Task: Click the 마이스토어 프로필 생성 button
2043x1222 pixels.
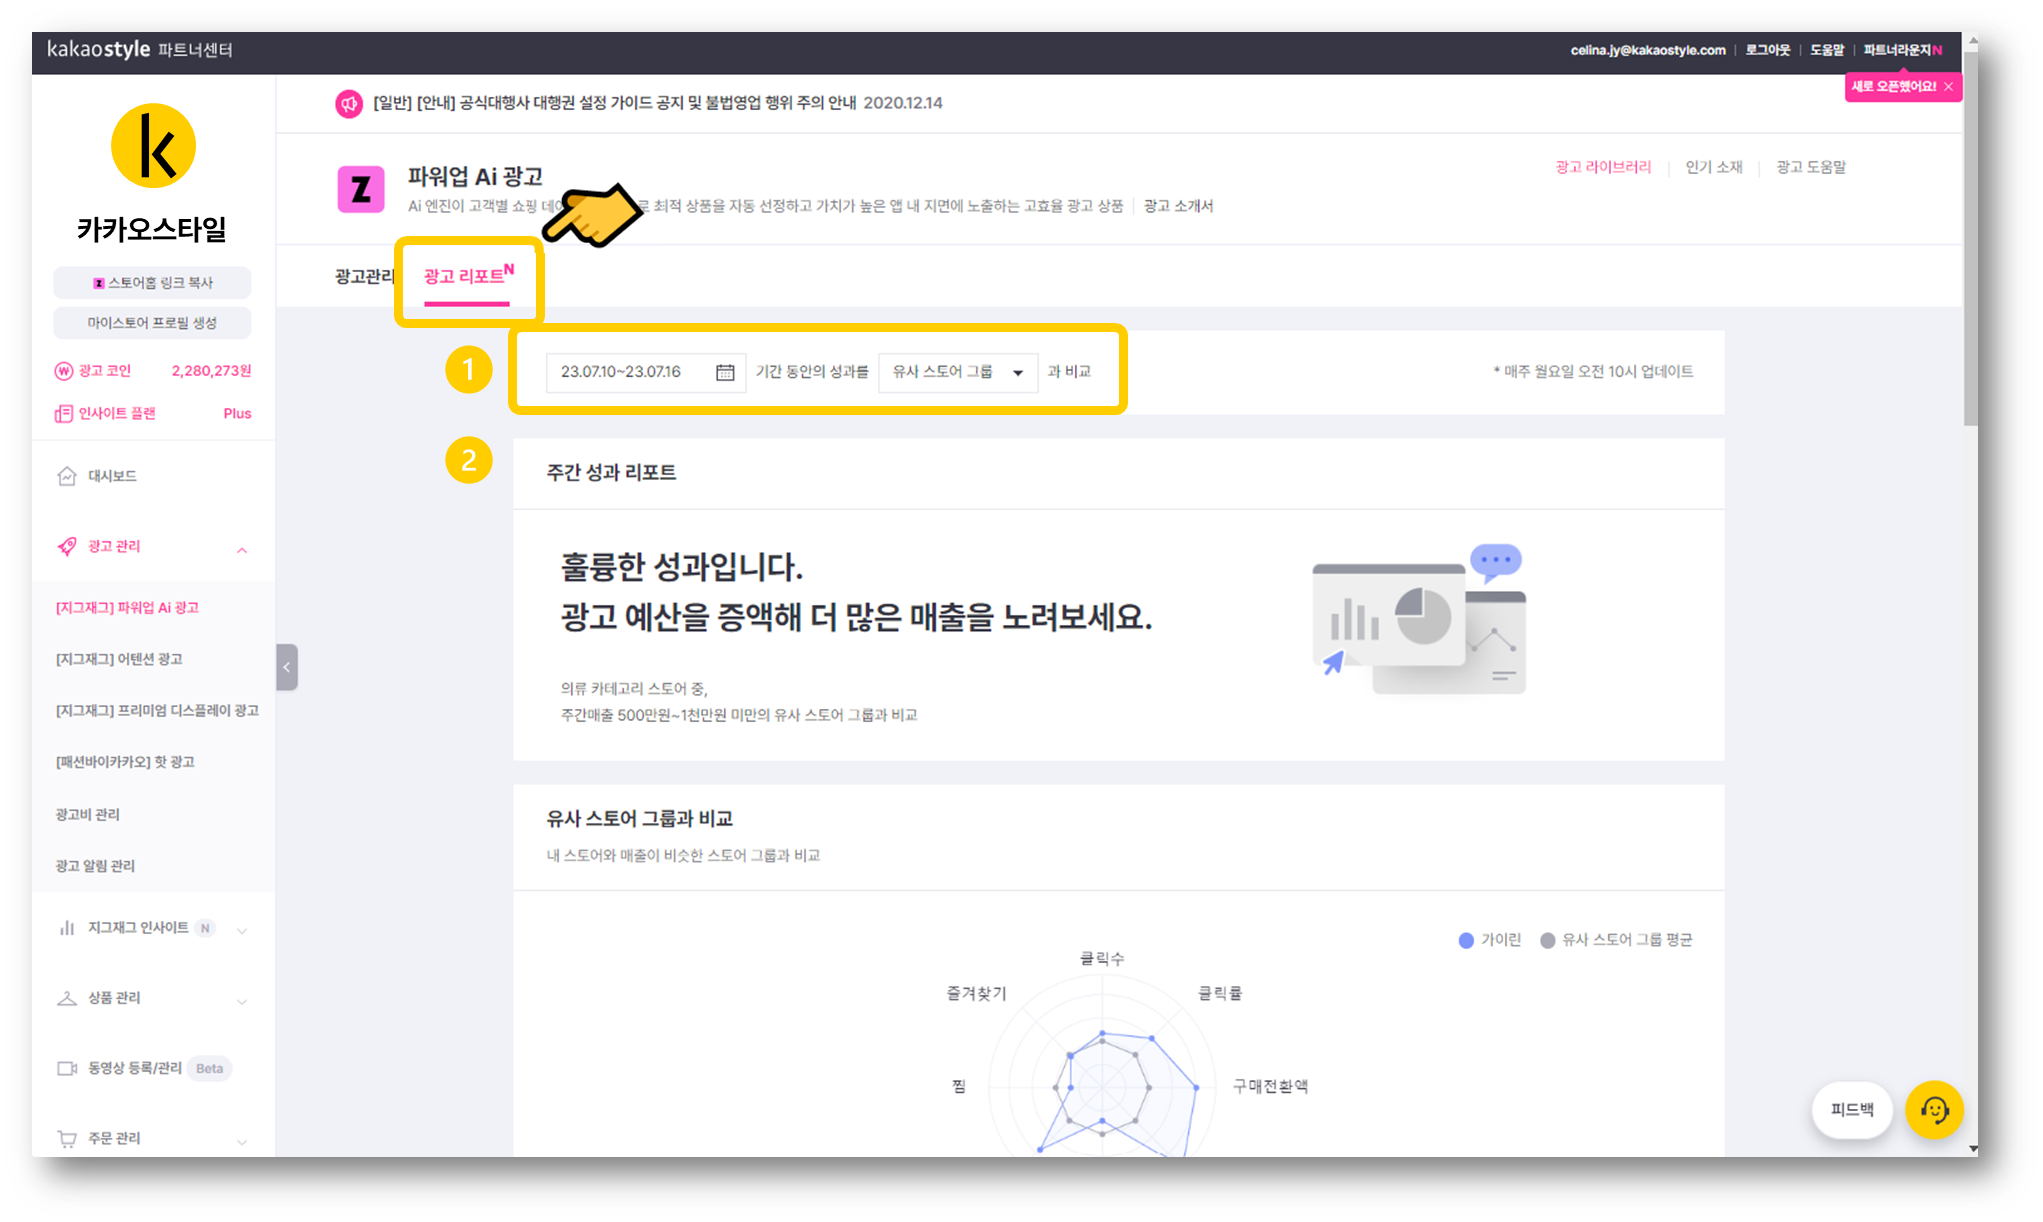Action: (x=152, y=323)
